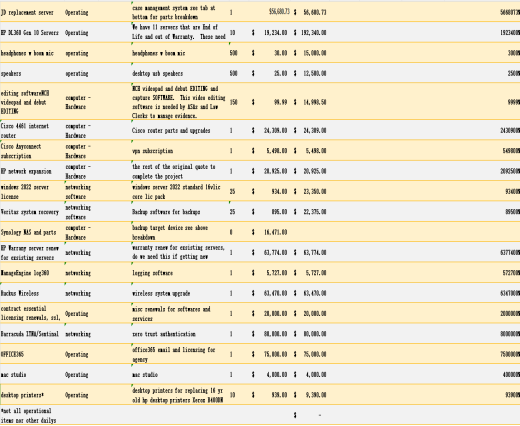
Task: Select the 'desktop printers*' item cell
Action: point(32,395)
